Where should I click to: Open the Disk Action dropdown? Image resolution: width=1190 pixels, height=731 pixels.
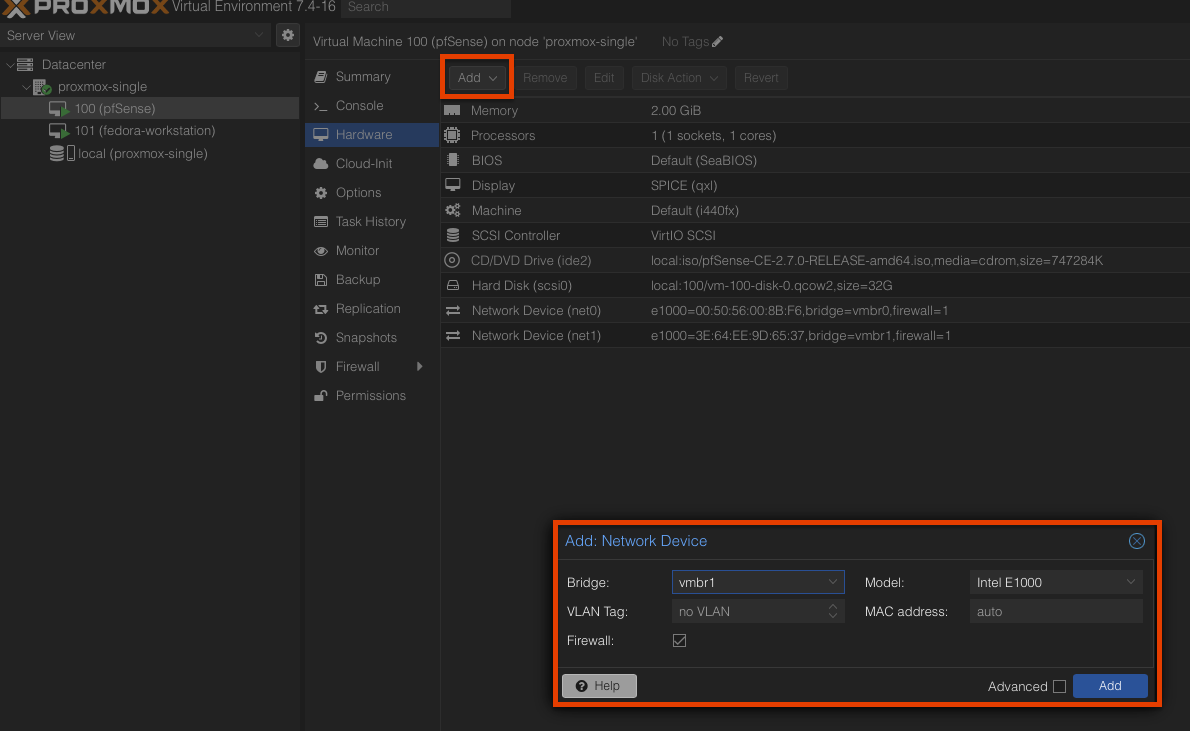678,77
